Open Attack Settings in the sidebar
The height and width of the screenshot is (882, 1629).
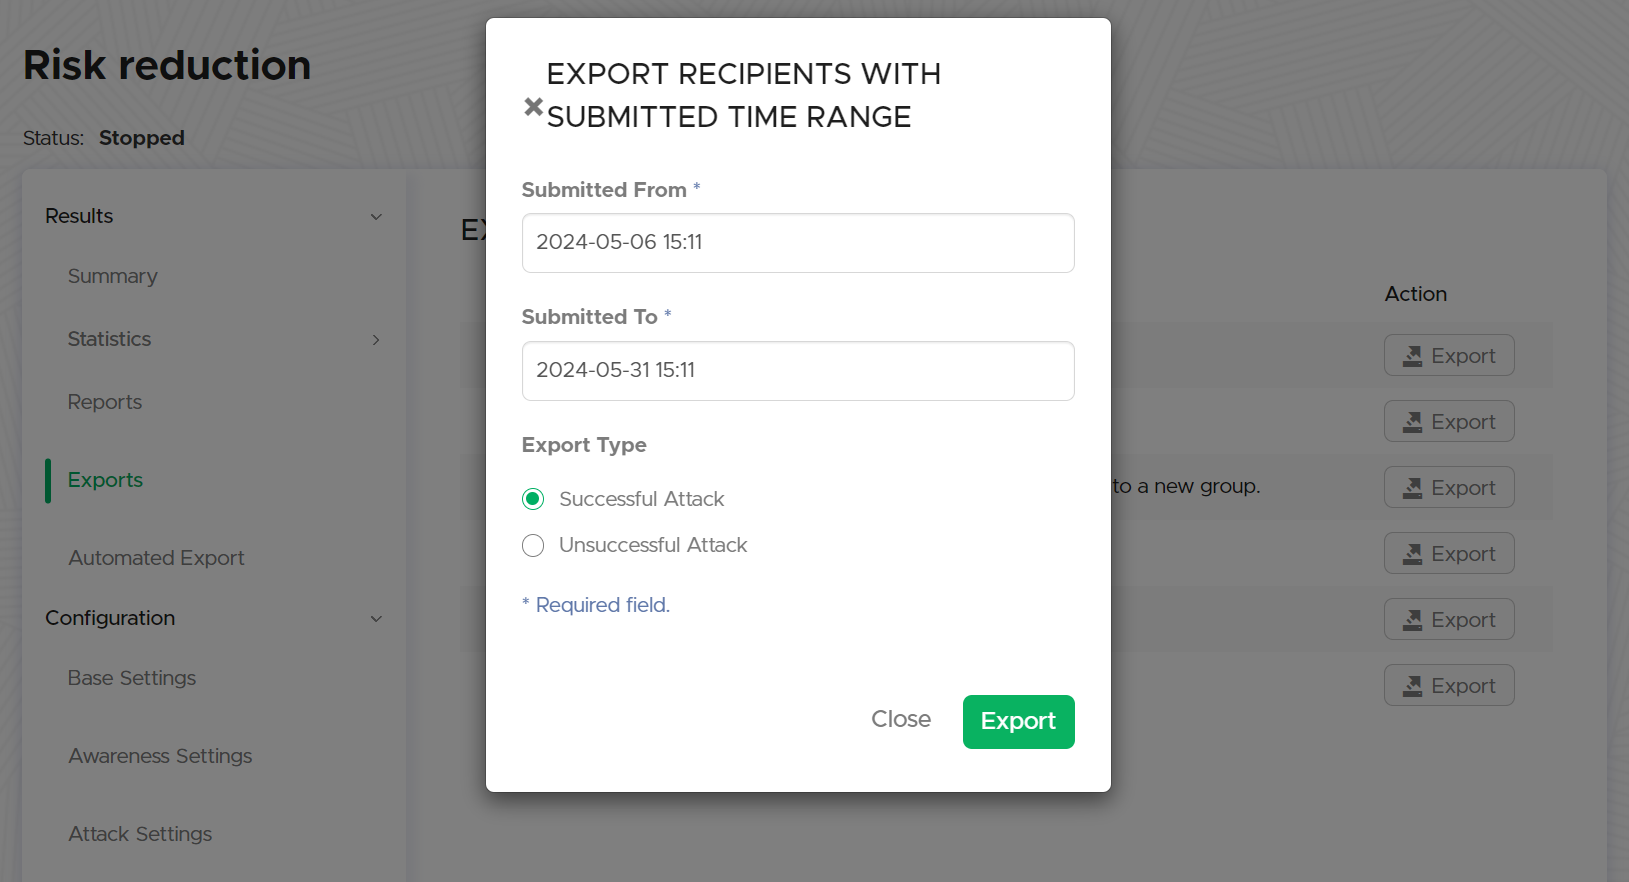pos(140,834)
